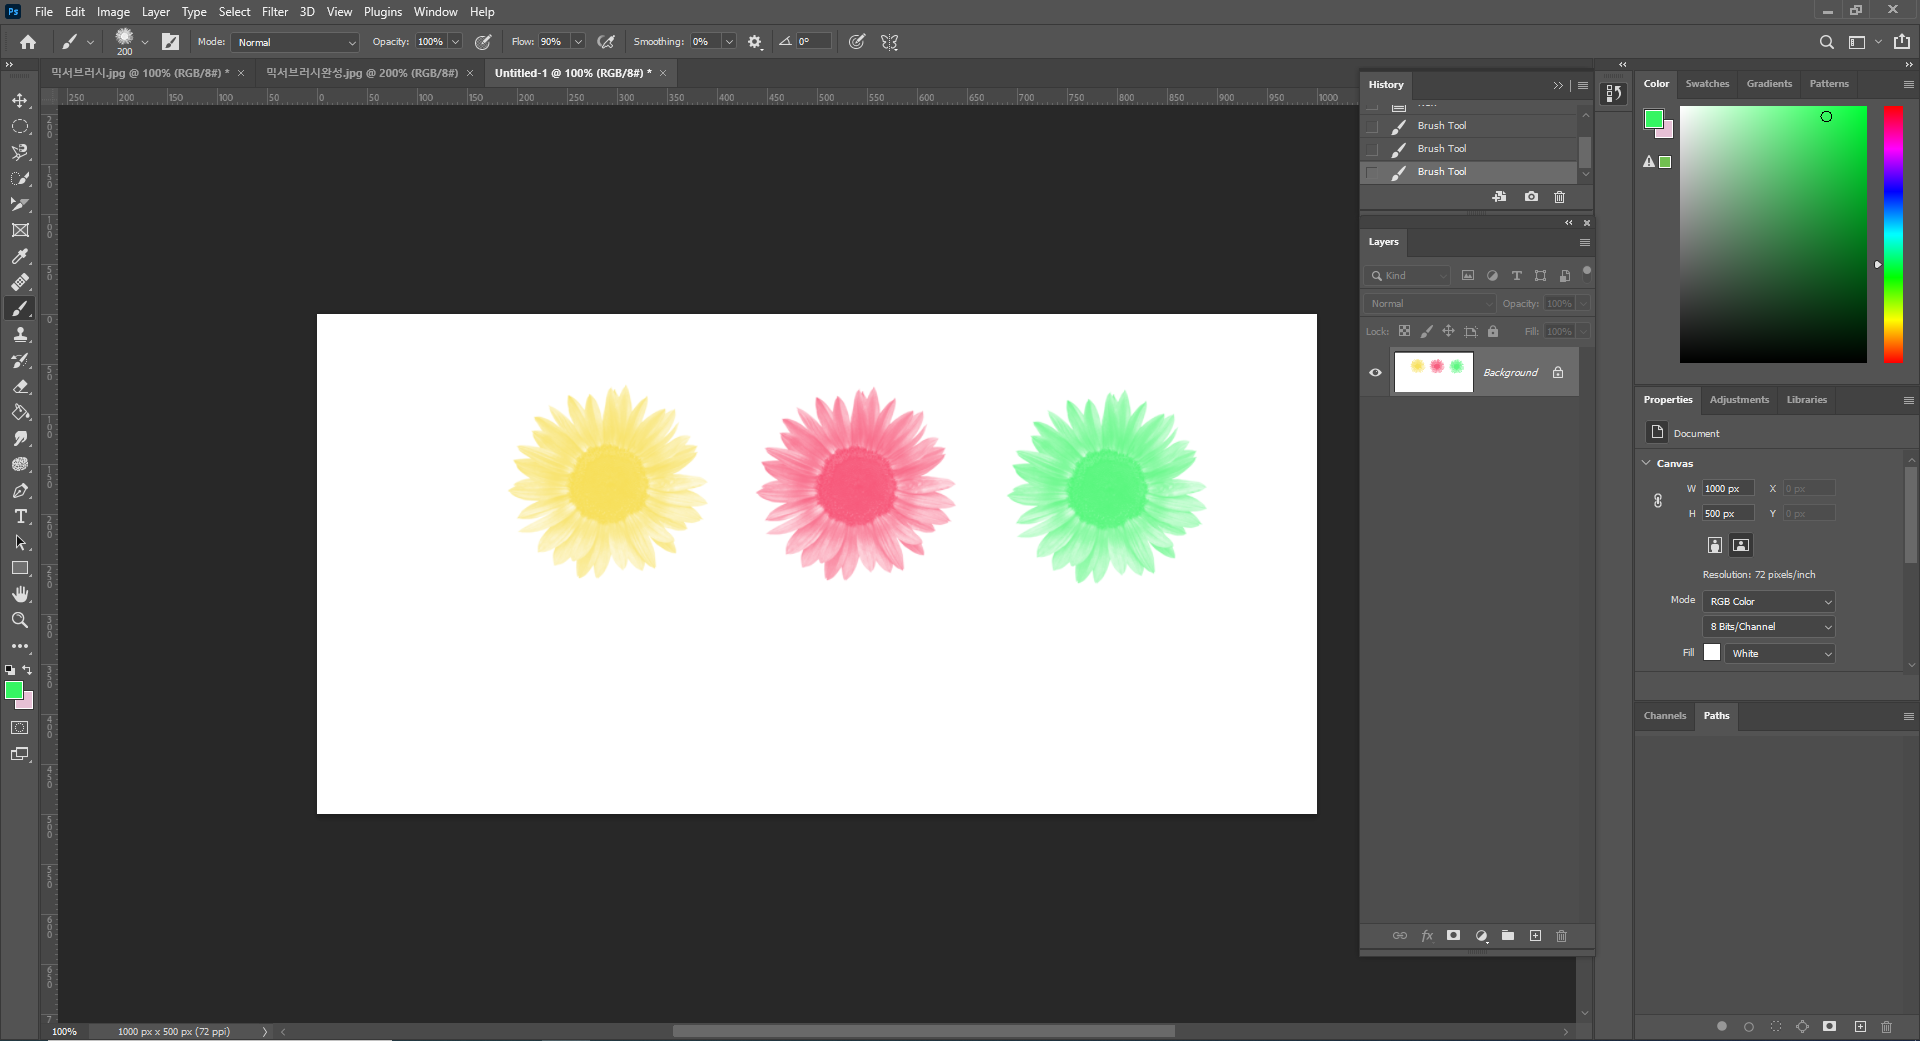The height and width of the screenshot is (1041, 1920).
Task: Select the Eyedropper tool
Action: 20,256
